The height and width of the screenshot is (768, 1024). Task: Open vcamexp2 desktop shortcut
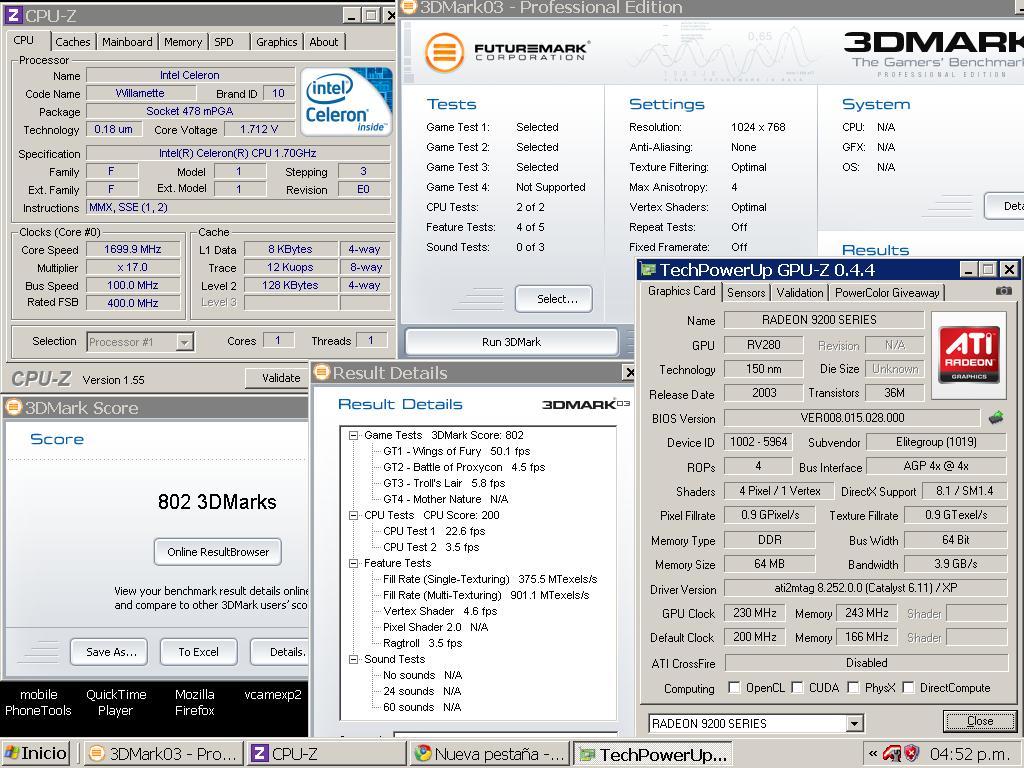(273, 695)
